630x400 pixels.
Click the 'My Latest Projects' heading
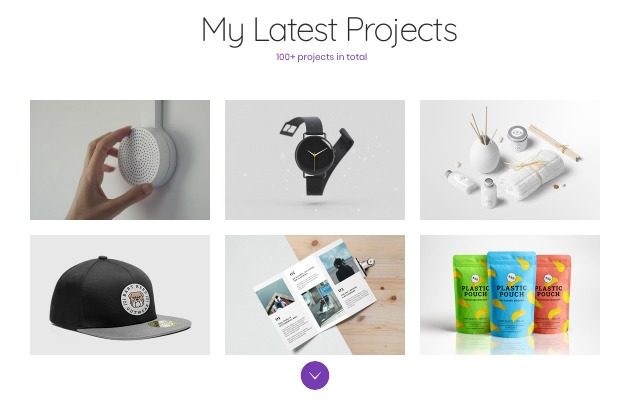pos(329,30)
